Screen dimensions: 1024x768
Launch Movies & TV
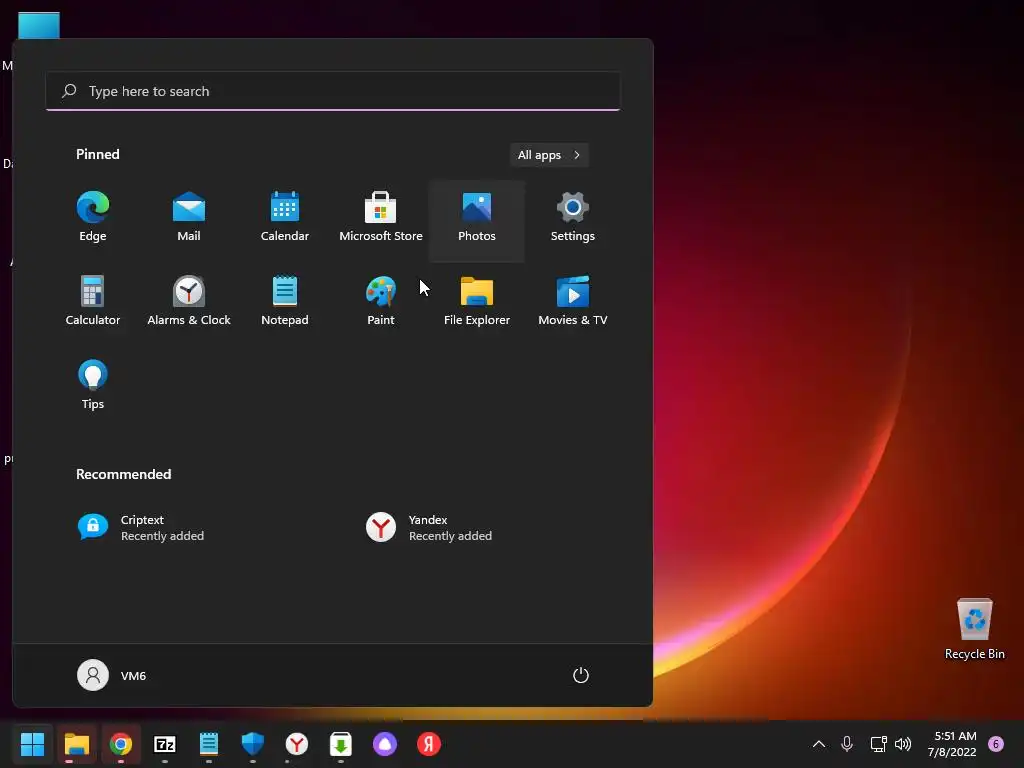point(573,301)
